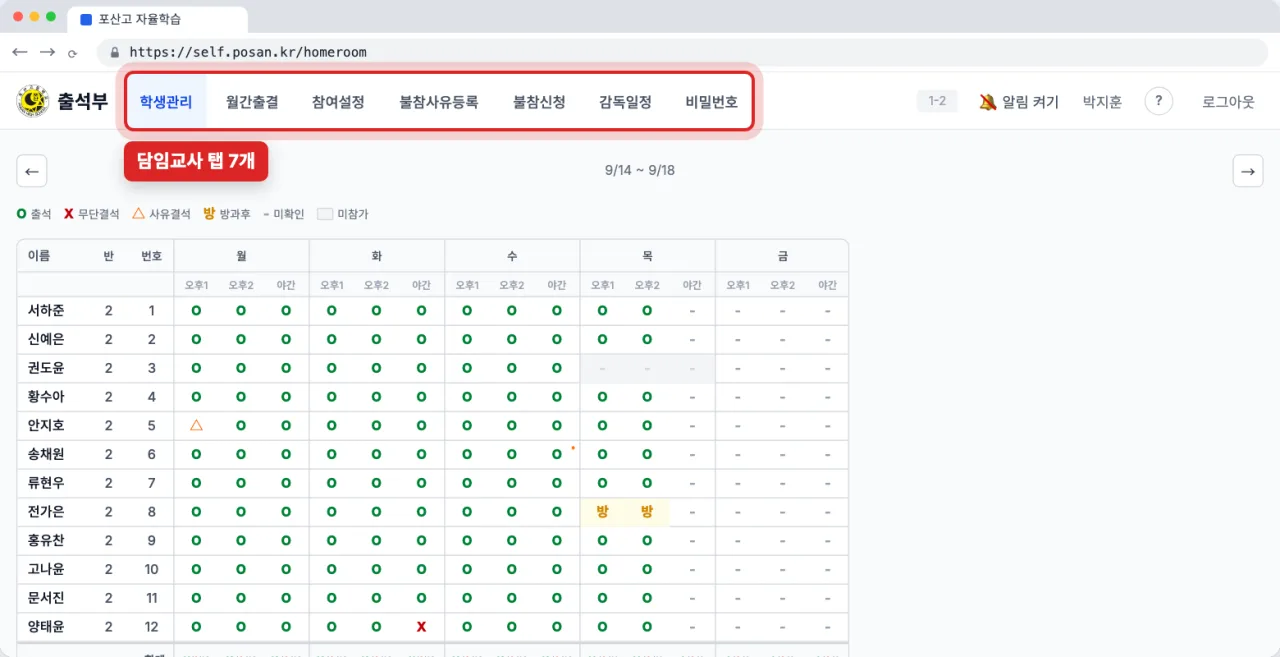The width and height of the screenshot is (1280, 657).
Task: Go to previous week with left arrow
Action: (x=32, y=171)
